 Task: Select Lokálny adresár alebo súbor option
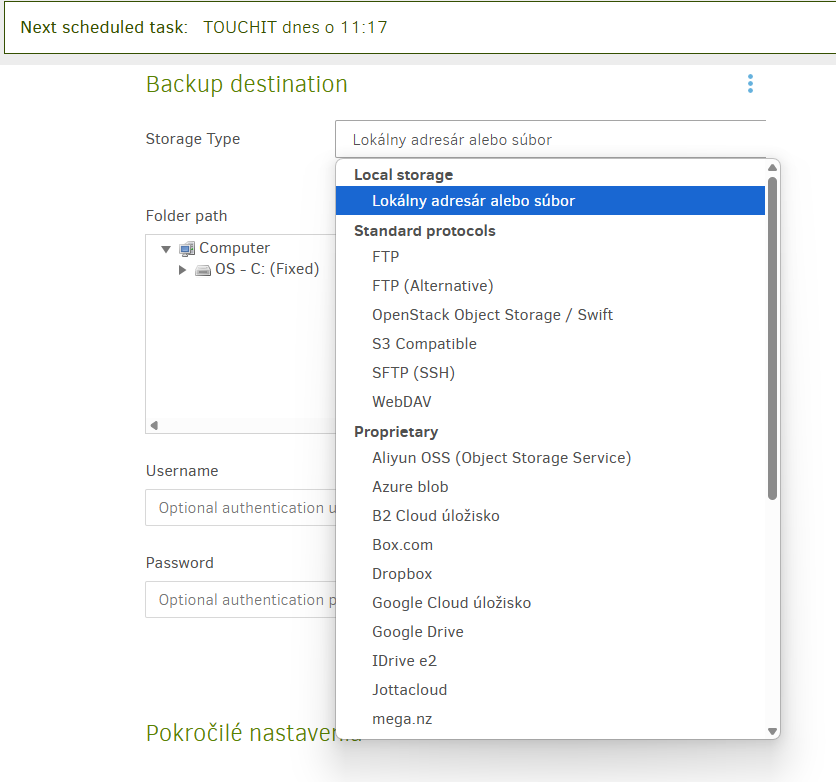pyautogui.click(x=473, y=201)
